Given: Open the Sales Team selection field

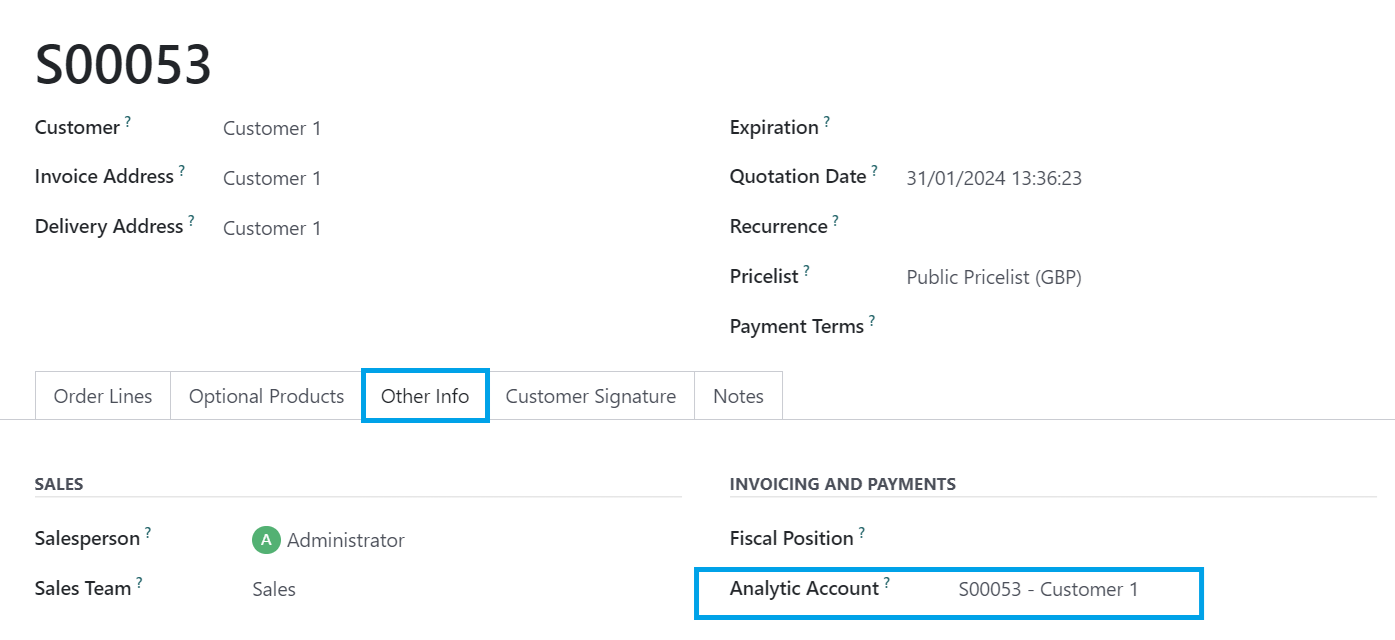Looking at the screenshot, I should tap(466, 589).
